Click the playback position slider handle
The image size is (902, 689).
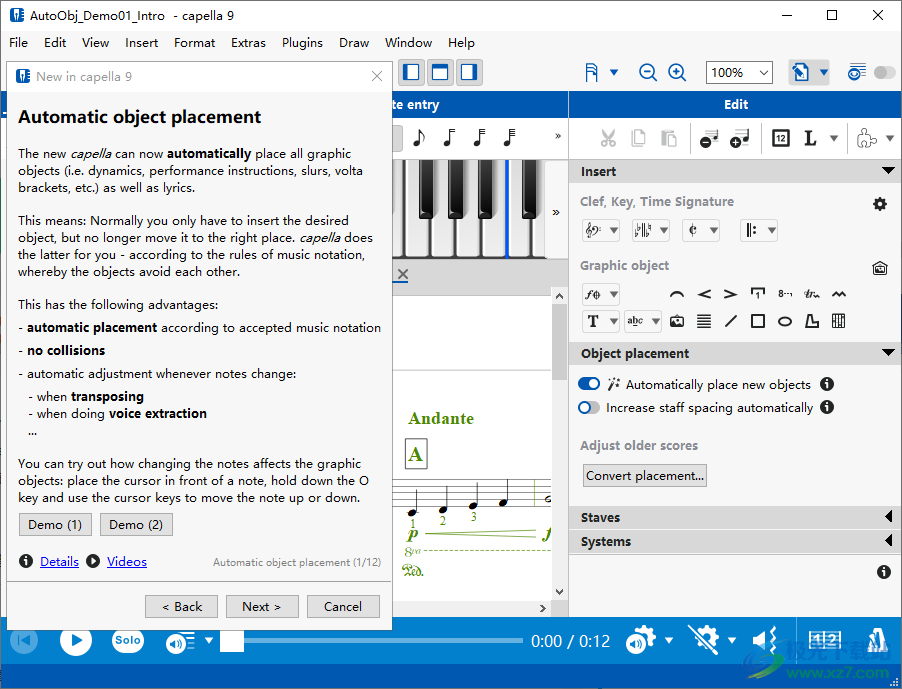coord(232,641)
